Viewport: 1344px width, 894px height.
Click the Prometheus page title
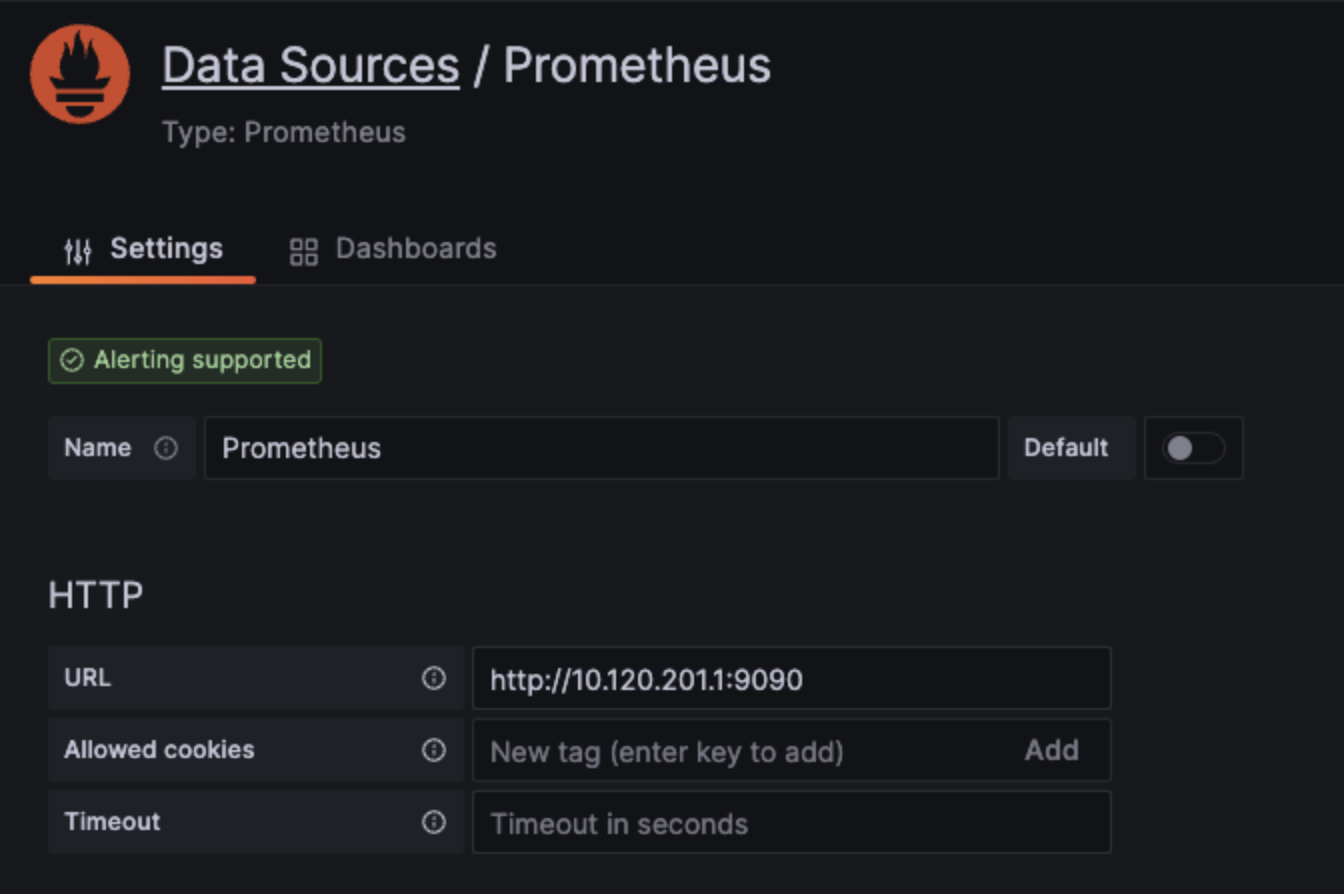click(636, 64)
